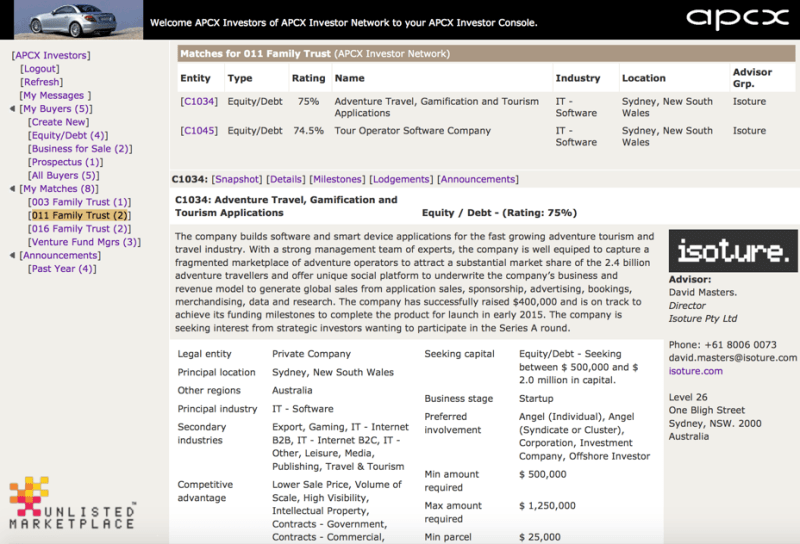Viewport: 800px width, 544px height.
Task: Collapse the My Buyers tree node
Action: [x=12, y=109]
